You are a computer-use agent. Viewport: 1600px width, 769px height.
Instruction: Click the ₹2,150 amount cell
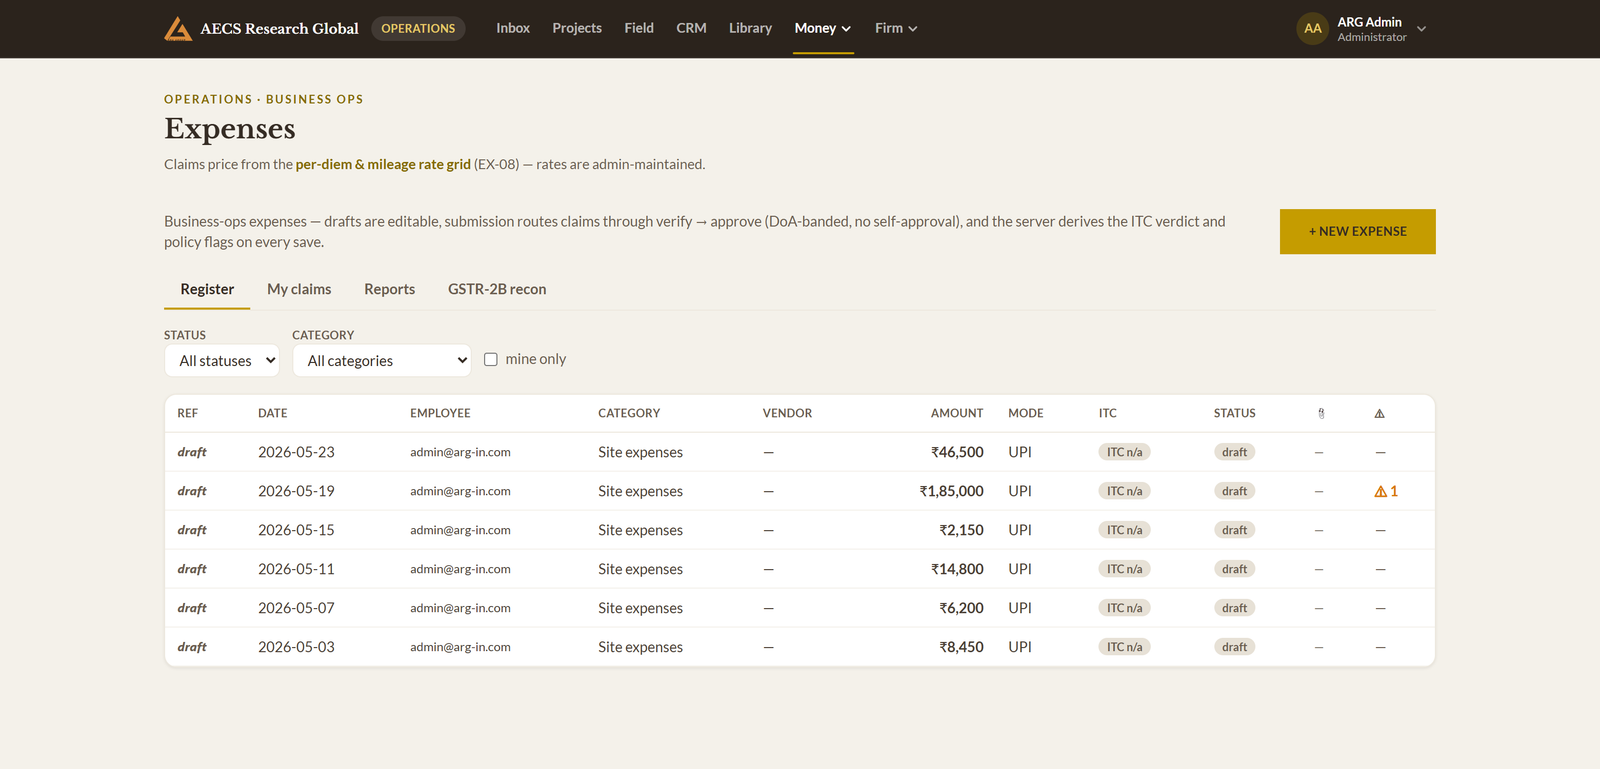tap(961, 530)
